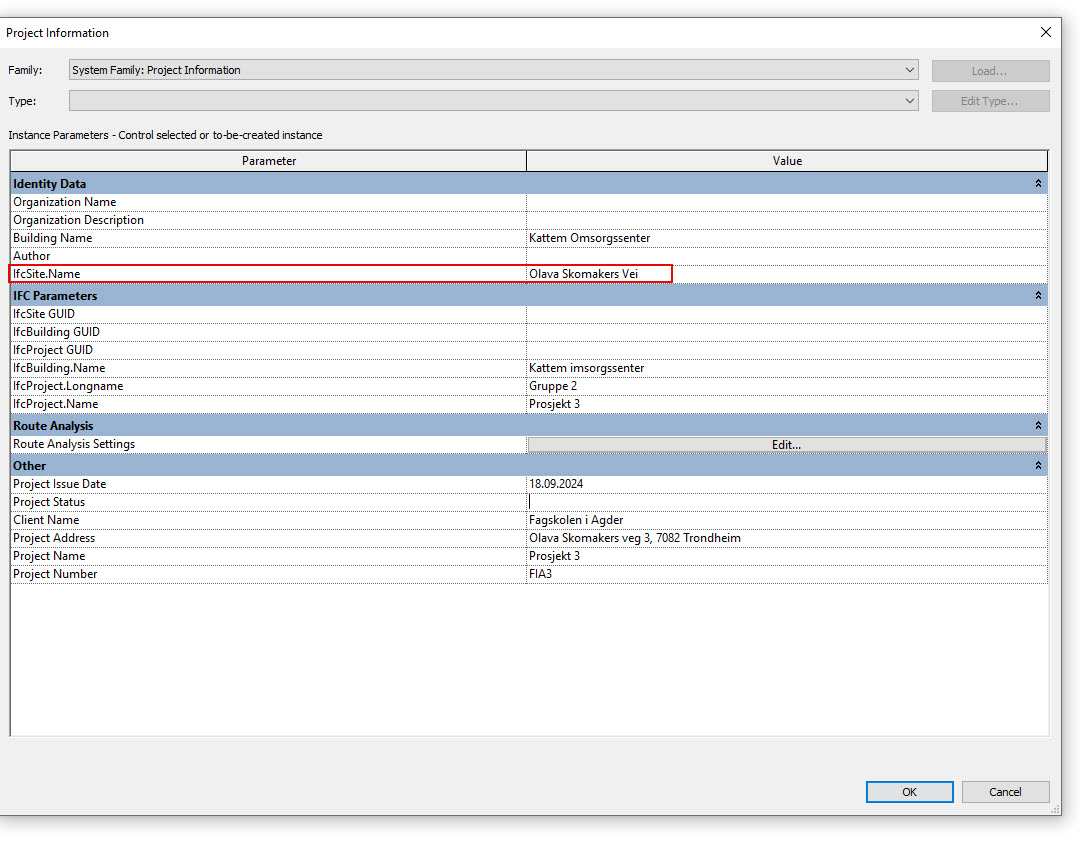Click the Load... button

click(x=990, y=71)
